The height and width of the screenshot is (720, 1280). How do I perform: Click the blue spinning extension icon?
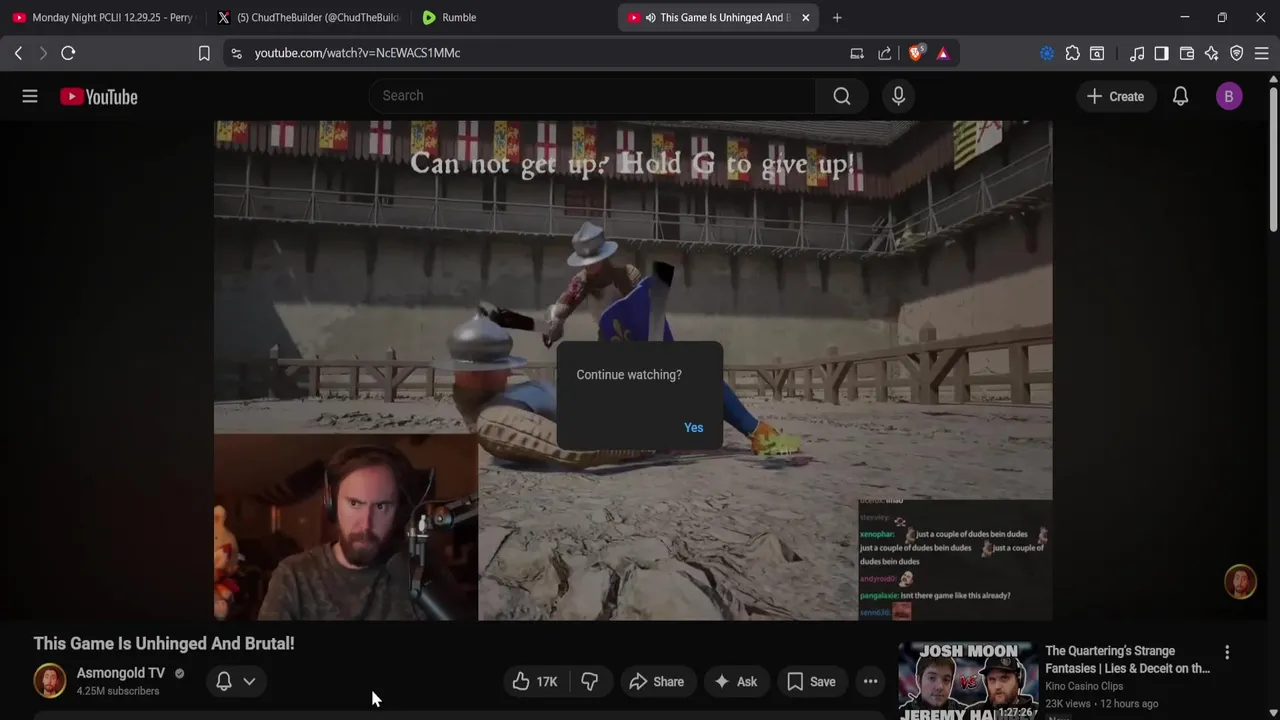[1047, 53]
